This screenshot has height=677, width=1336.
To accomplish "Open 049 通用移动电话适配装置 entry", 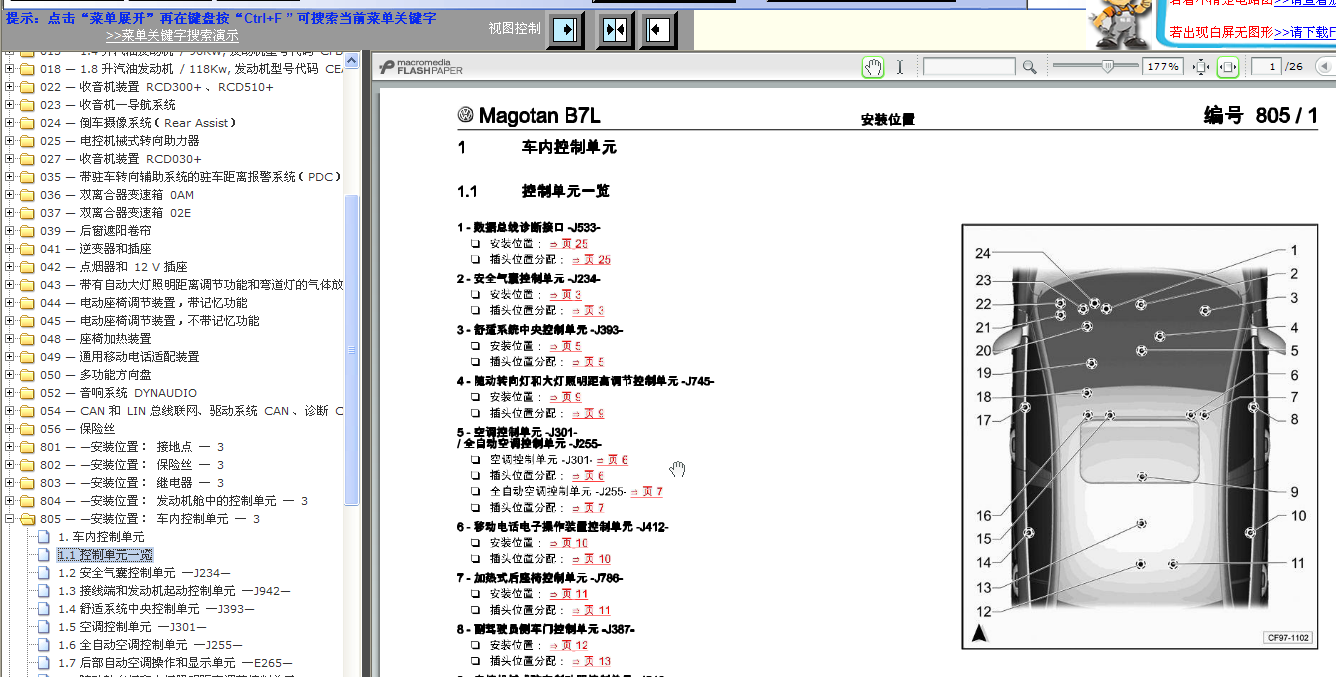I will click(x=120, y=357).
